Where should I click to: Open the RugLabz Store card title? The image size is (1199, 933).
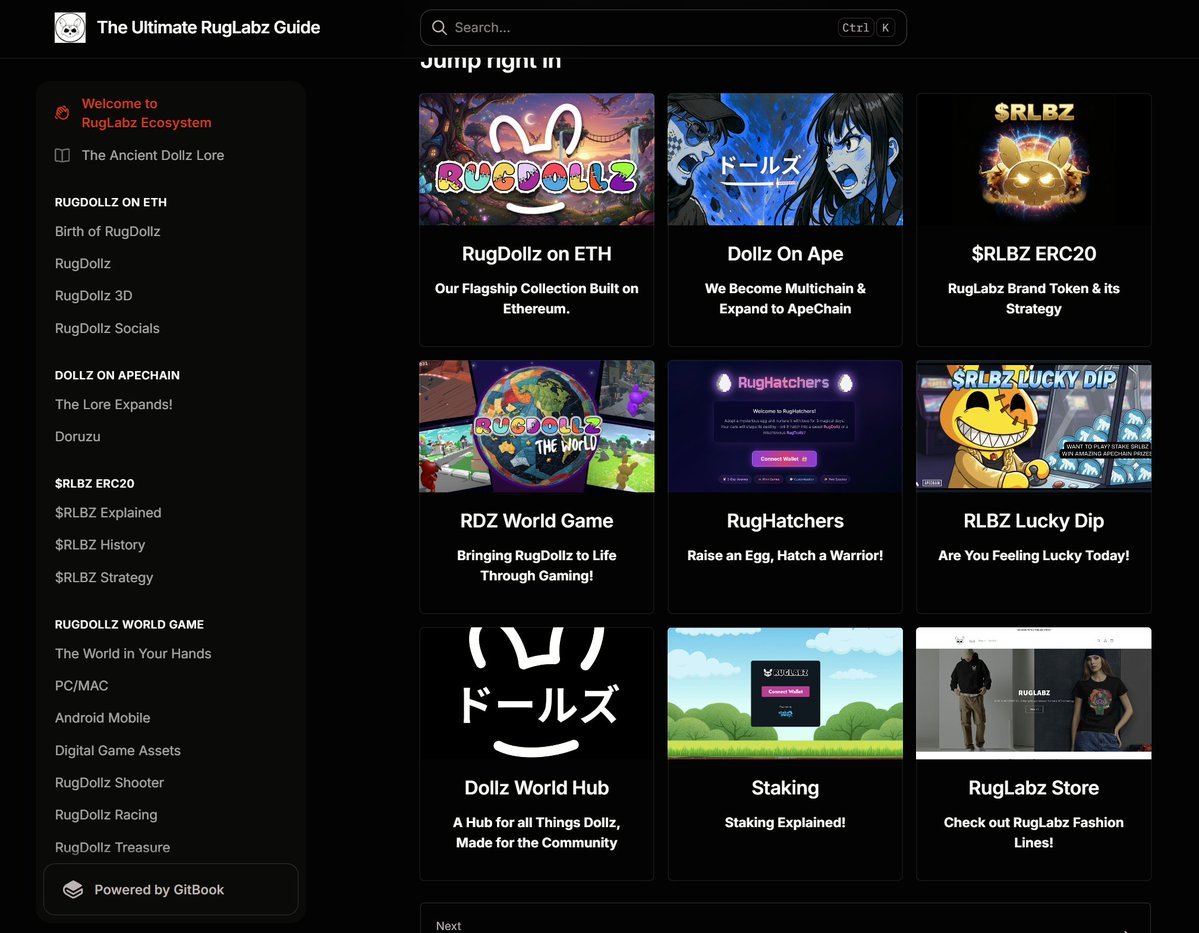(1034, 788)
